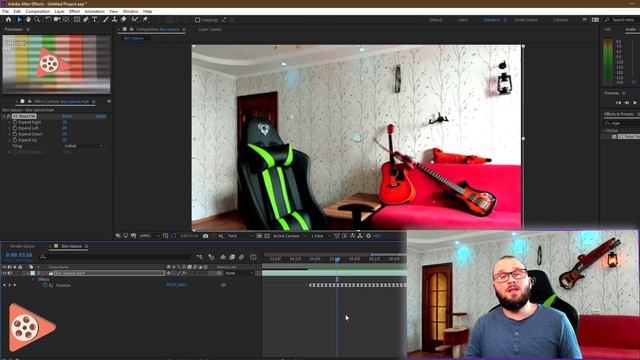Click the draft 3D icon in the timeline

[x=211, y=257]
